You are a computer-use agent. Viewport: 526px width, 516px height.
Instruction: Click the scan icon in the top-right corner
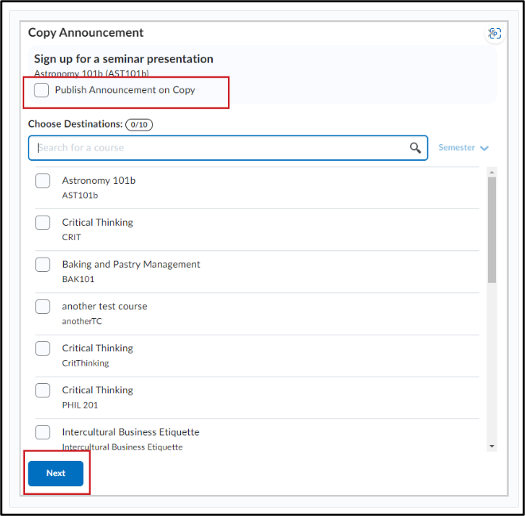point(495,34)
